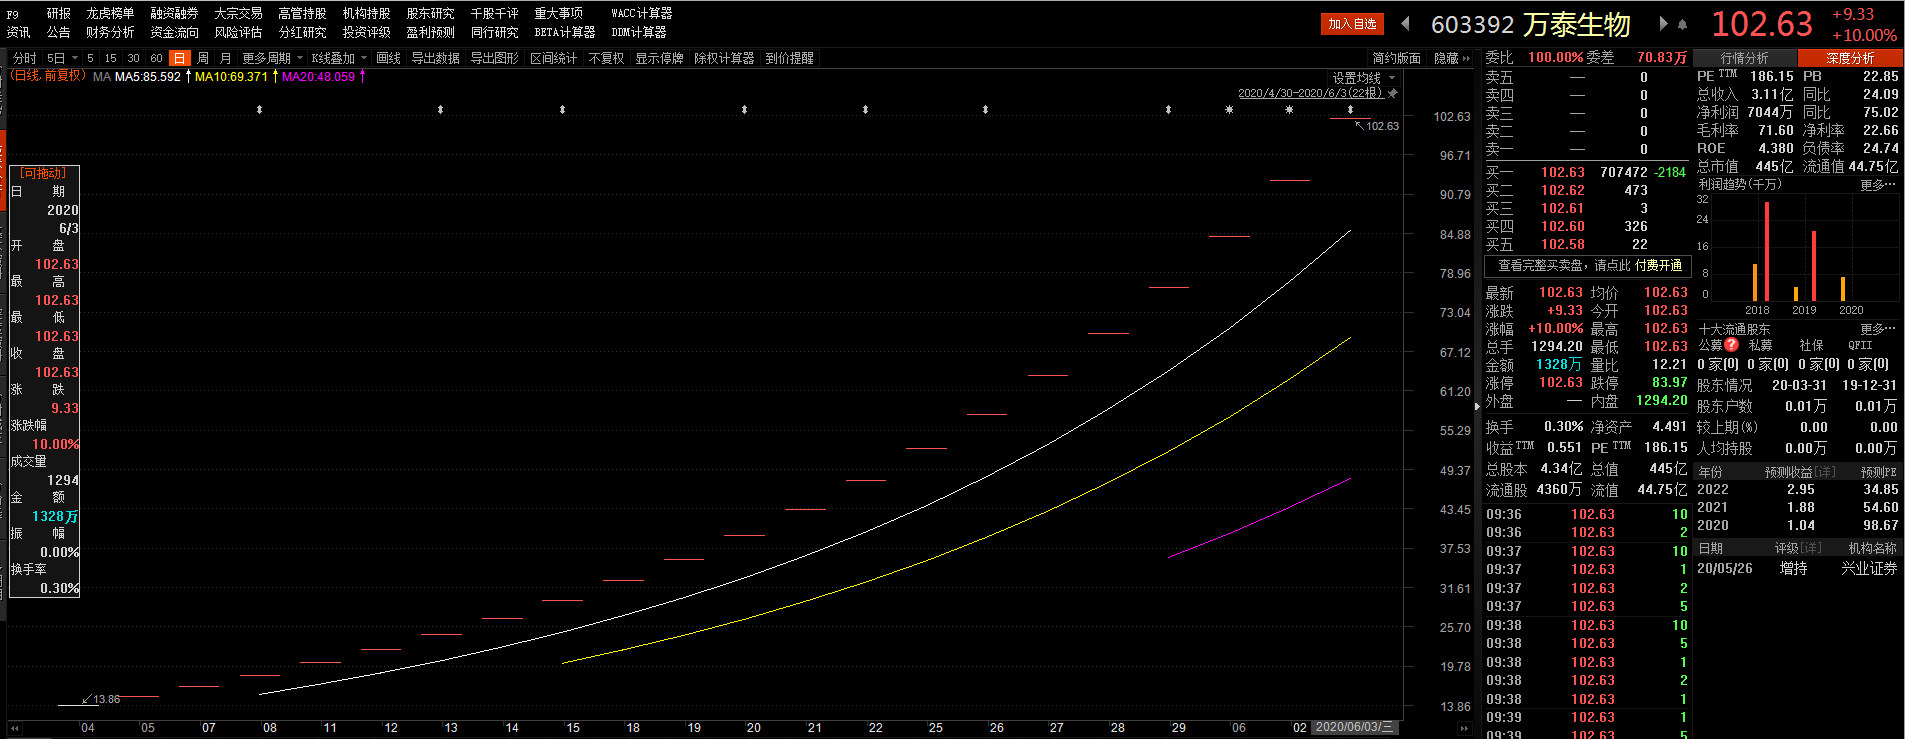The width and height of the screenshot is (1905, 739).
Task: Open the 龙虎榜单 menu item
Action: click(x=110, y=13)
